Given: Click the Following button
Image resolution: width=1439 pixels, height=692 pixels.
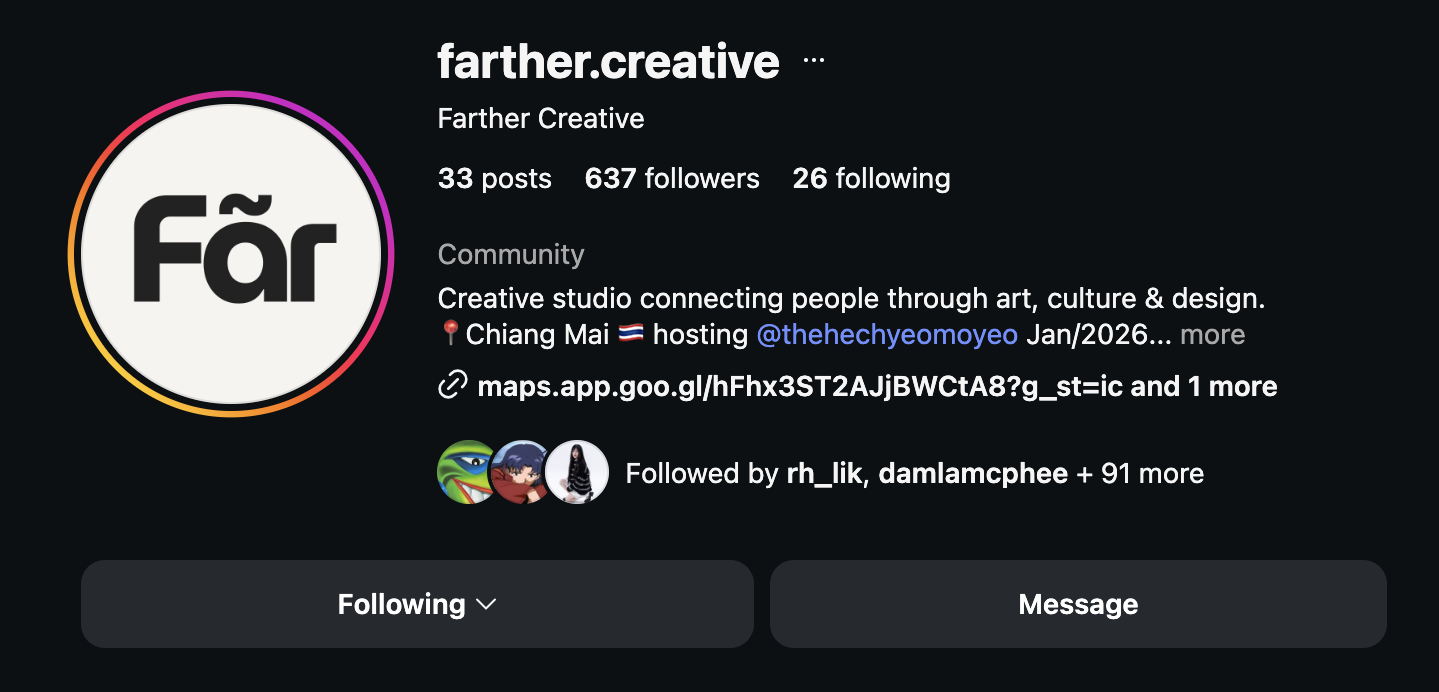Looking at the screenshot, I should pos(417,604).
